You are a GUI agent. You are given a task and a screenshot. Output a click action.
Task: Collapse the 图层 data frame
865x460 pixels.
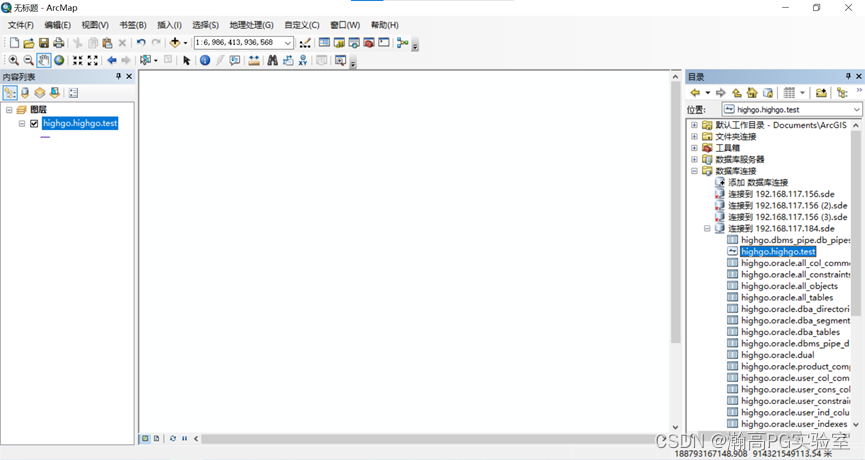[9, 110]
